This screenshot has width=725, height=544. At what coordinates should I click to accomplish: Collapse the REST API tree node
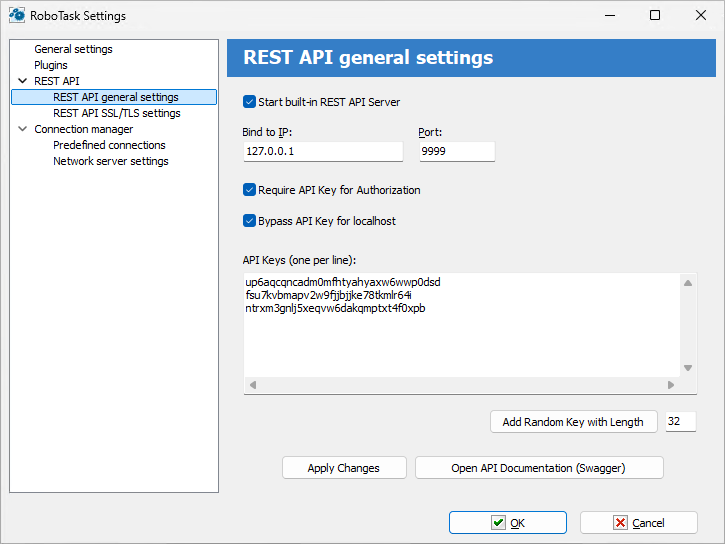click(22, 81)
